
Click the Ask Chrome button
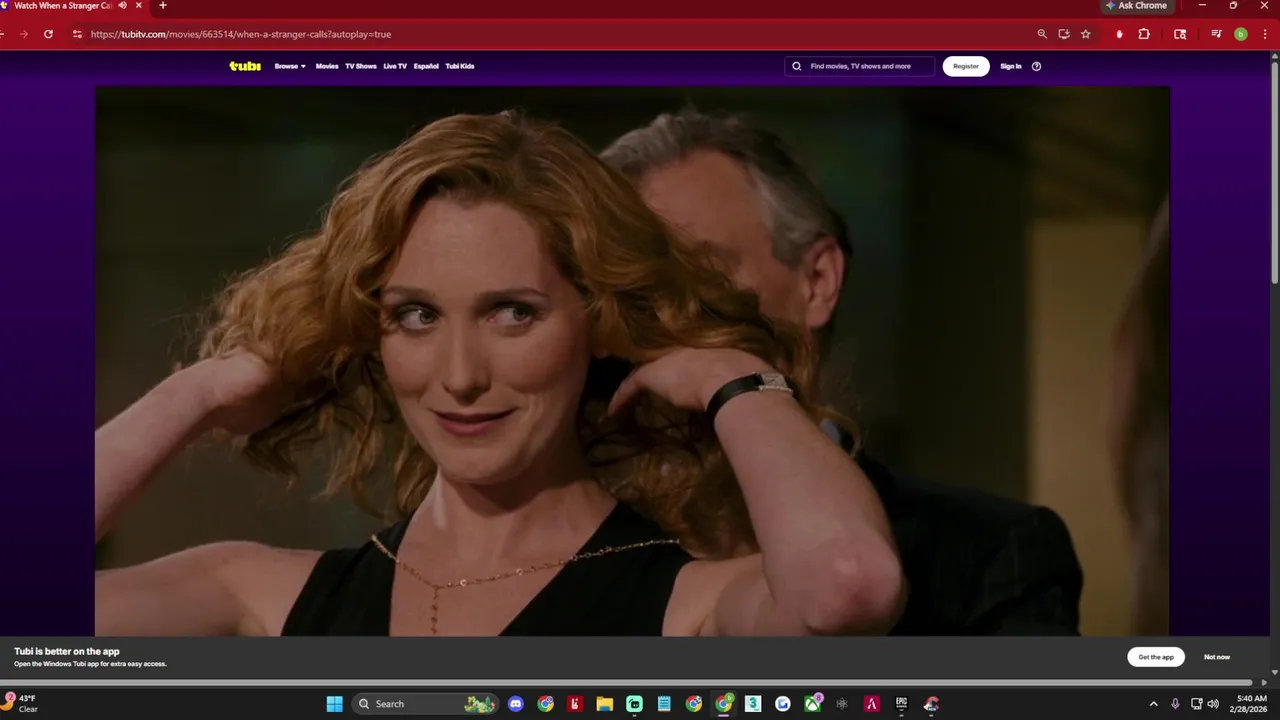coord(1136,6)
